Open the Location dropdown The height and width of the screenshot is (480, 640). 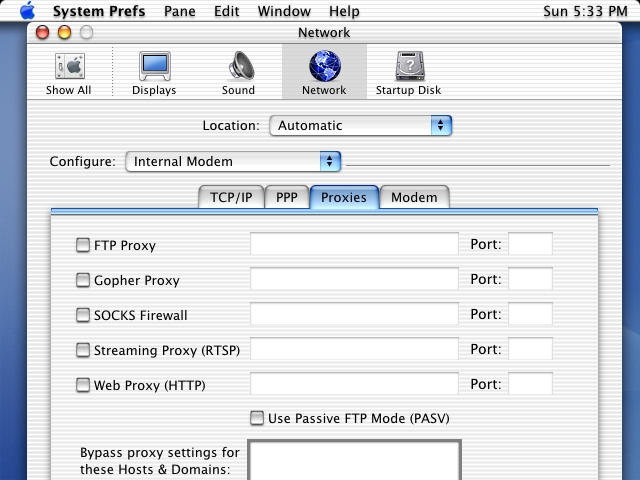point(361,125)
